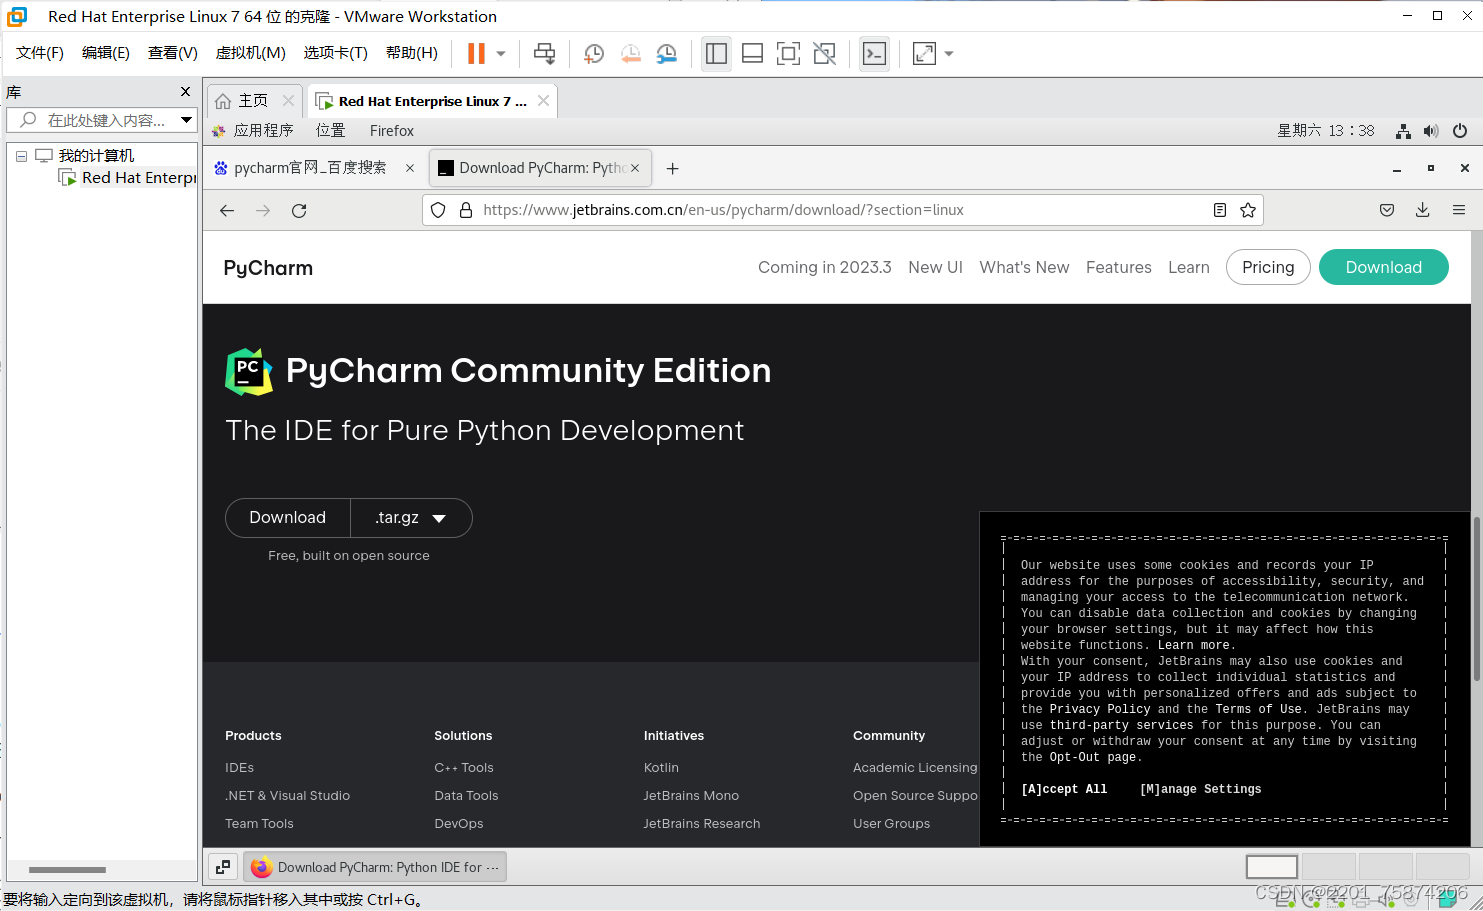Viewport: 1483px width, 911px height.
Task: Open the Pricing page
Action: (1267, 267)
